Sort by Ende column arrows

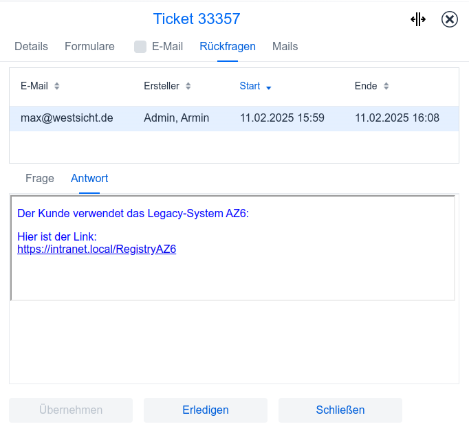coord(386,86)
